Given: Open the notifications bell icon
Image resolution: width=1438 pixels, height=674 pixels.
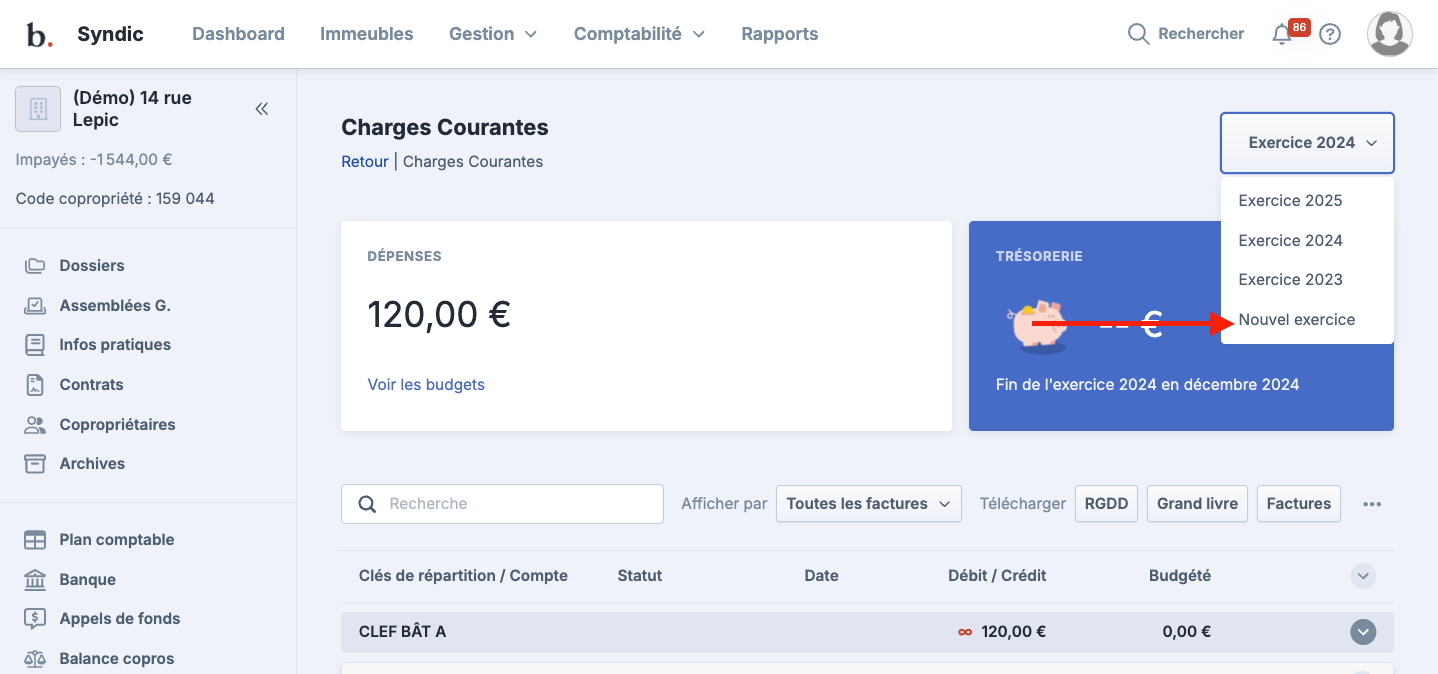Looking at the screenshot, I should pos(1282,34).
